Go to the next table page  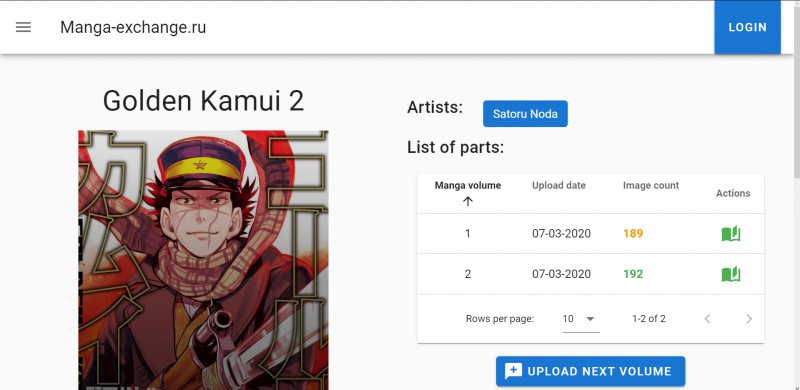tap(748, 319)
